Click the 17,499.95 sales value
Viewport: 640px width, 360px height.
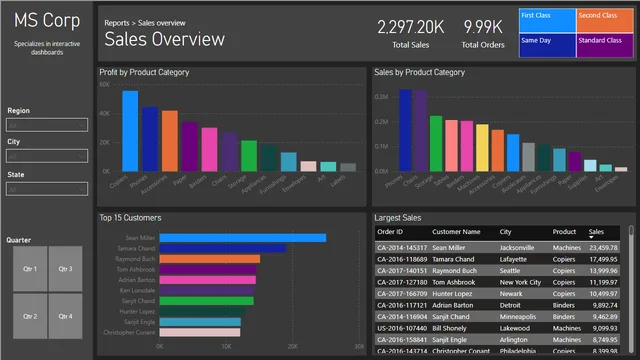pos(603,259)
